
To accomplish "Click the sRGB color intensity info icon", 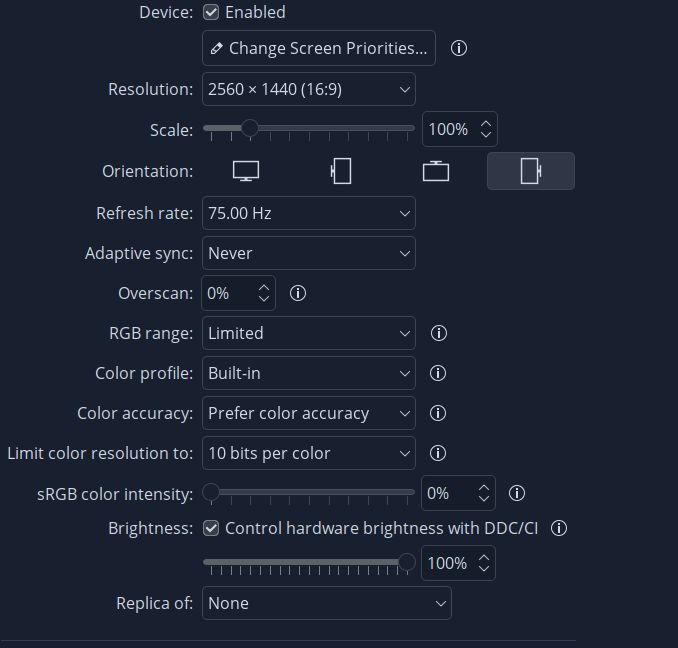I will point(517,493).
